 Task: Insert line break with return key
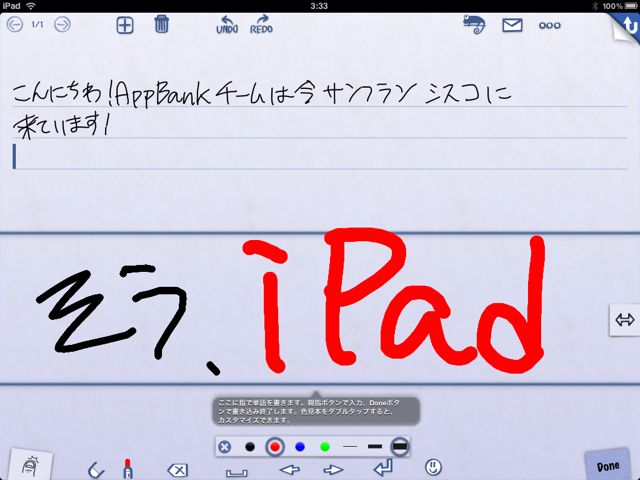(x=383, y=468)
